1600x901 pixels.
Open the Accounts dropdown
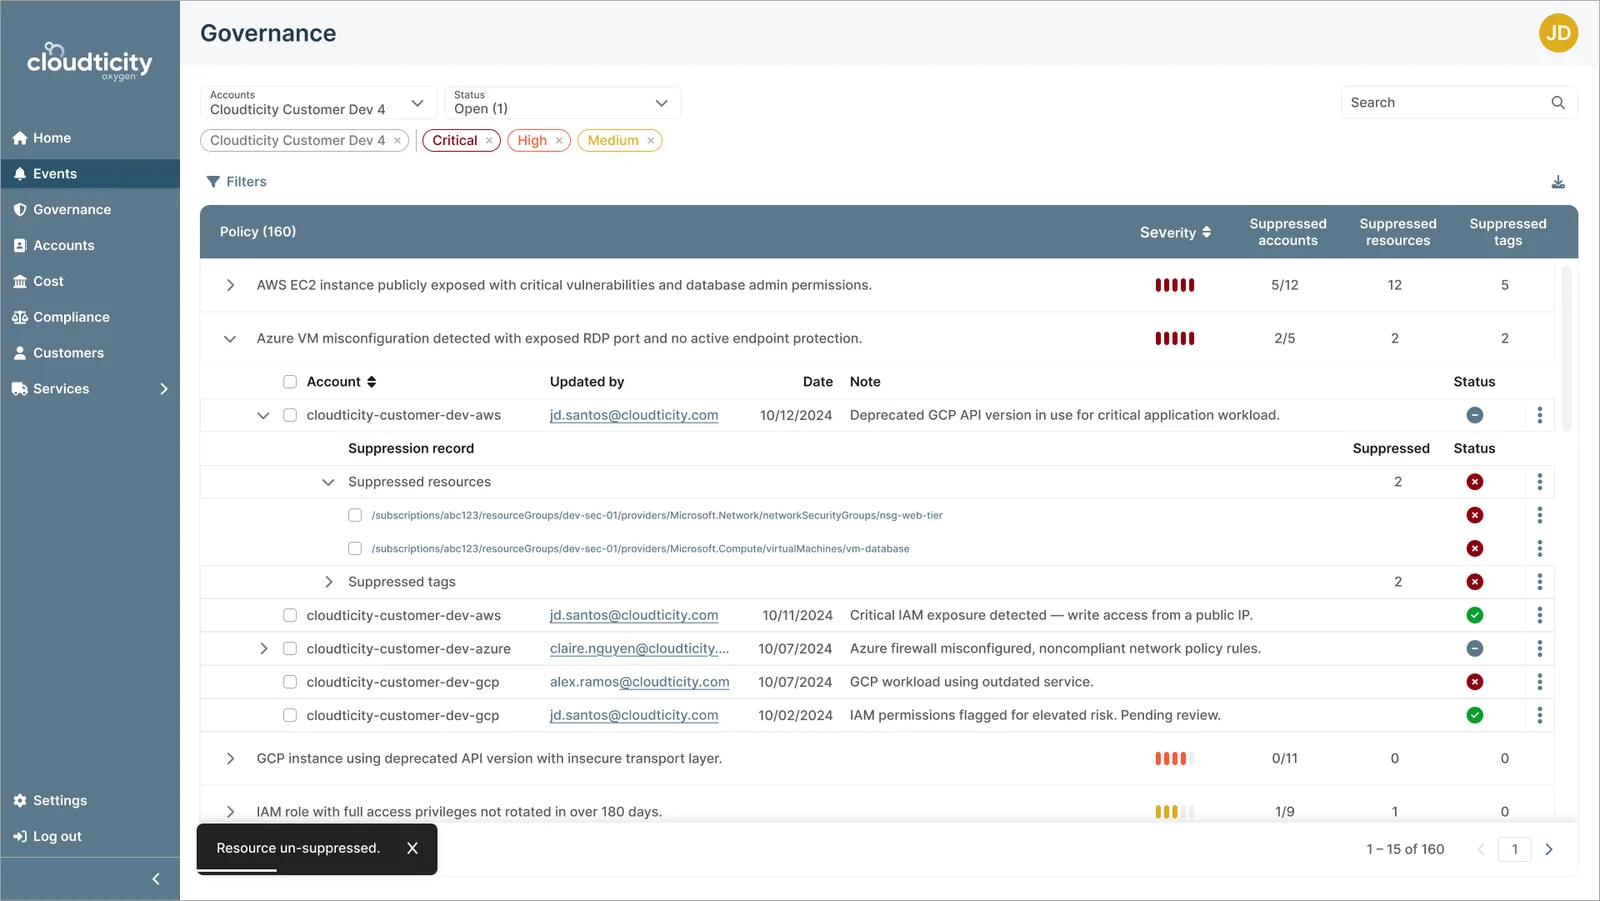319,103
